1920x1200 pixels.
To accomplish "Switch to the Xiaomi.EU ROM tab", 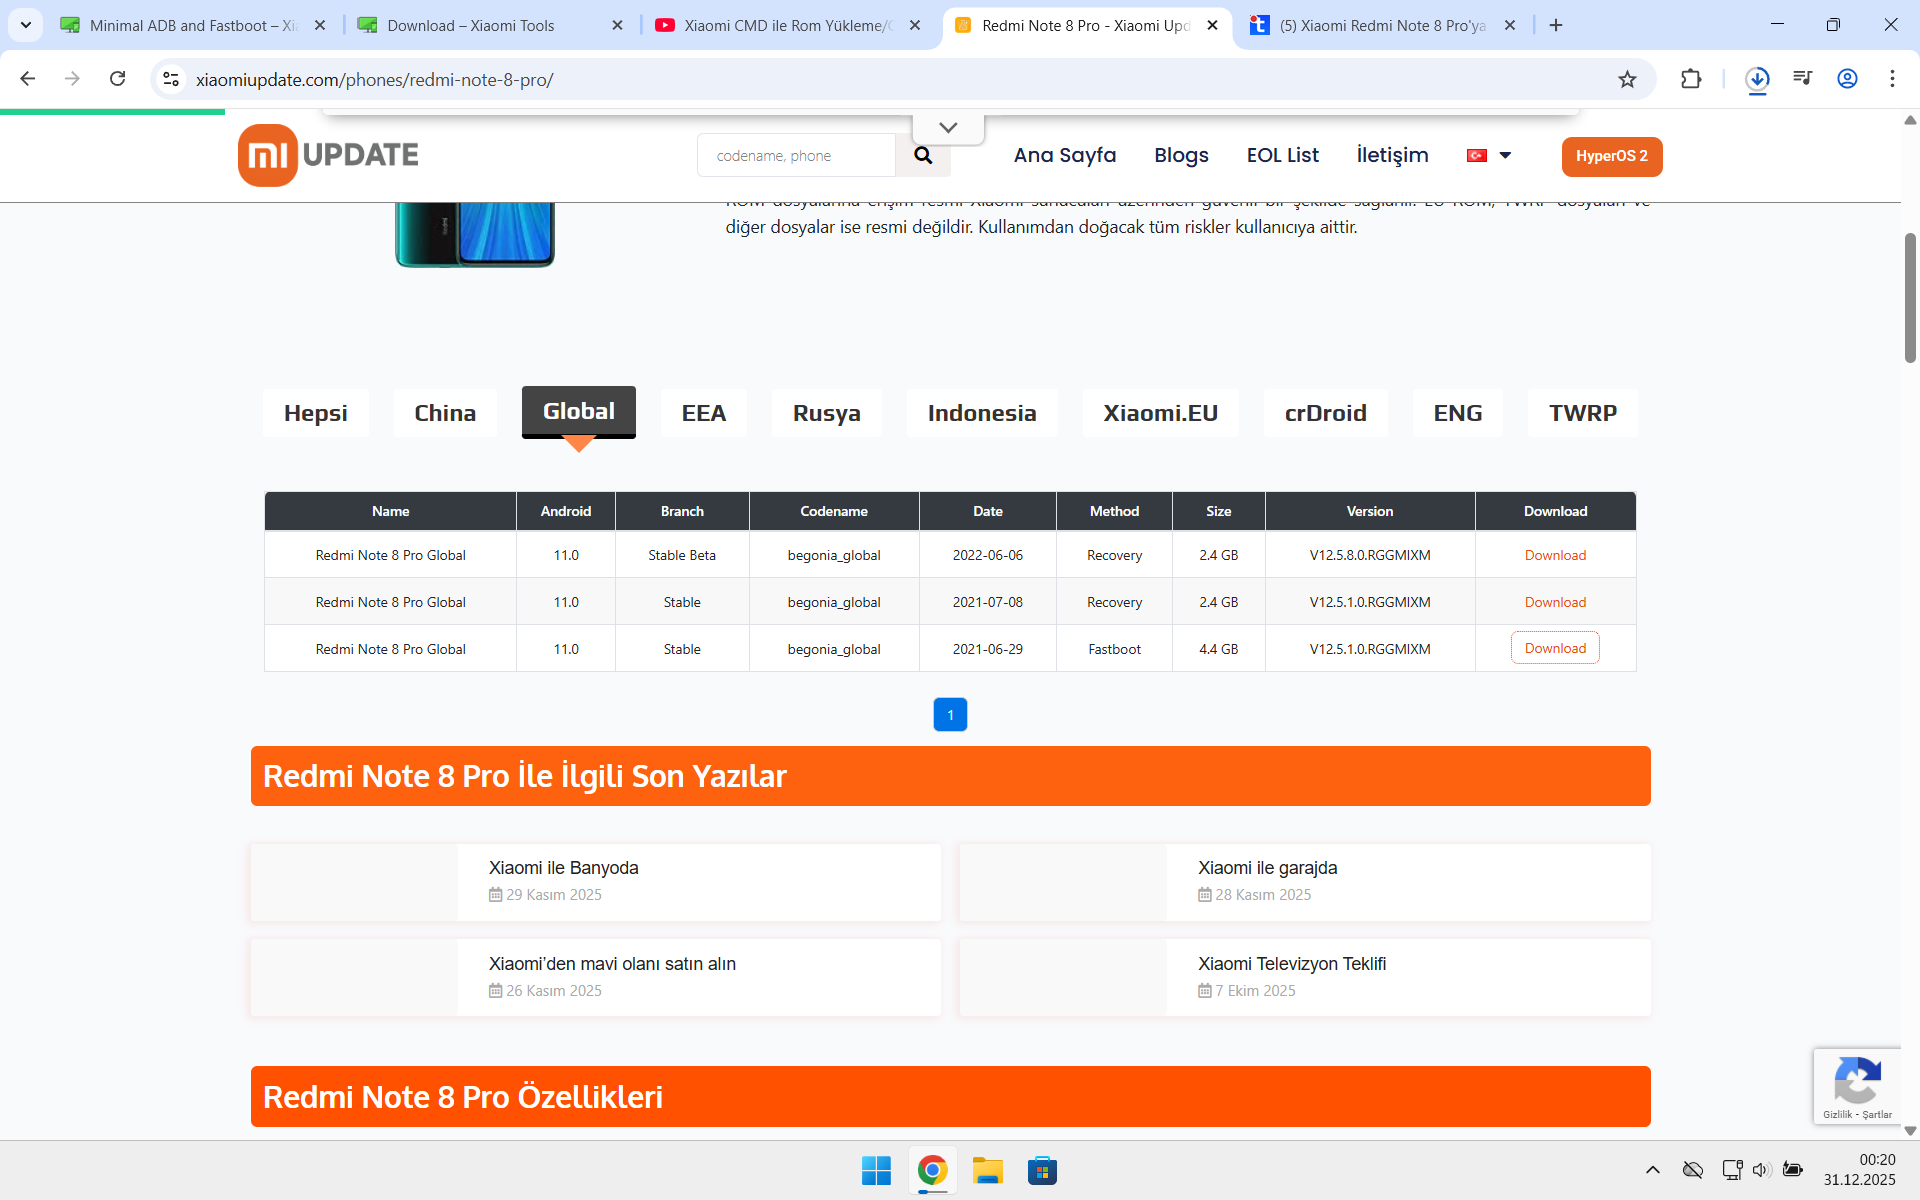I will 1161,413.
